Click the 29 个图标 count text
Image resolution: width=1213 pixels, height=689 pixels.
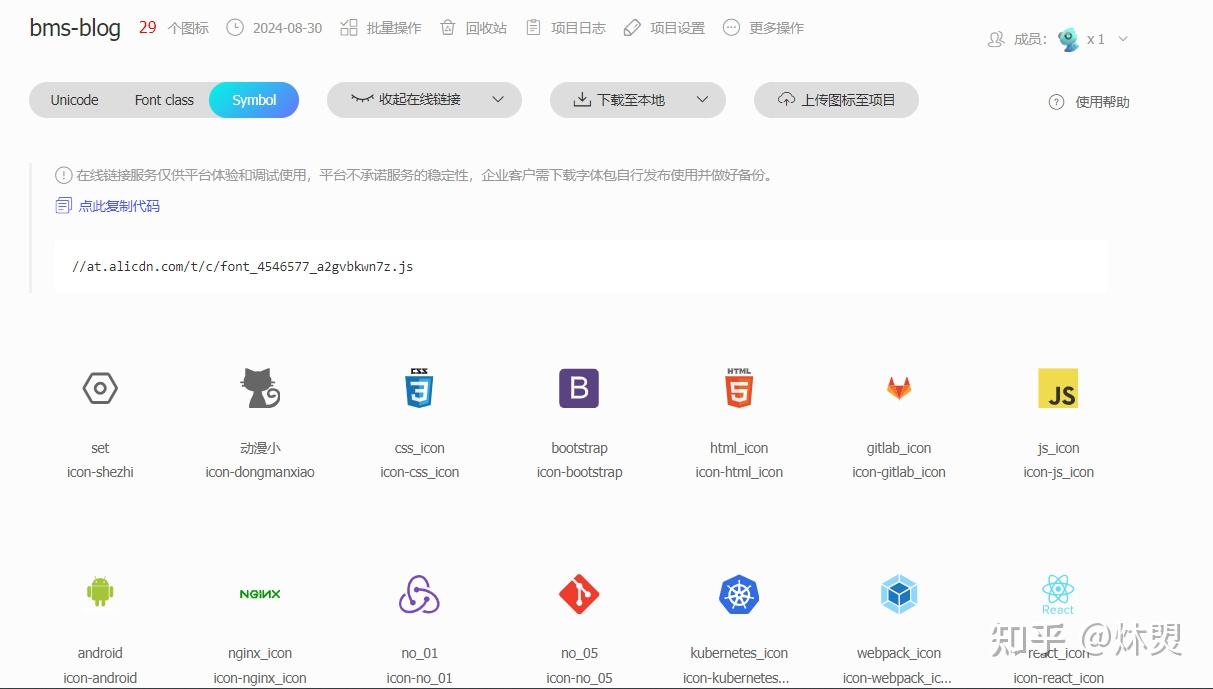173,28
